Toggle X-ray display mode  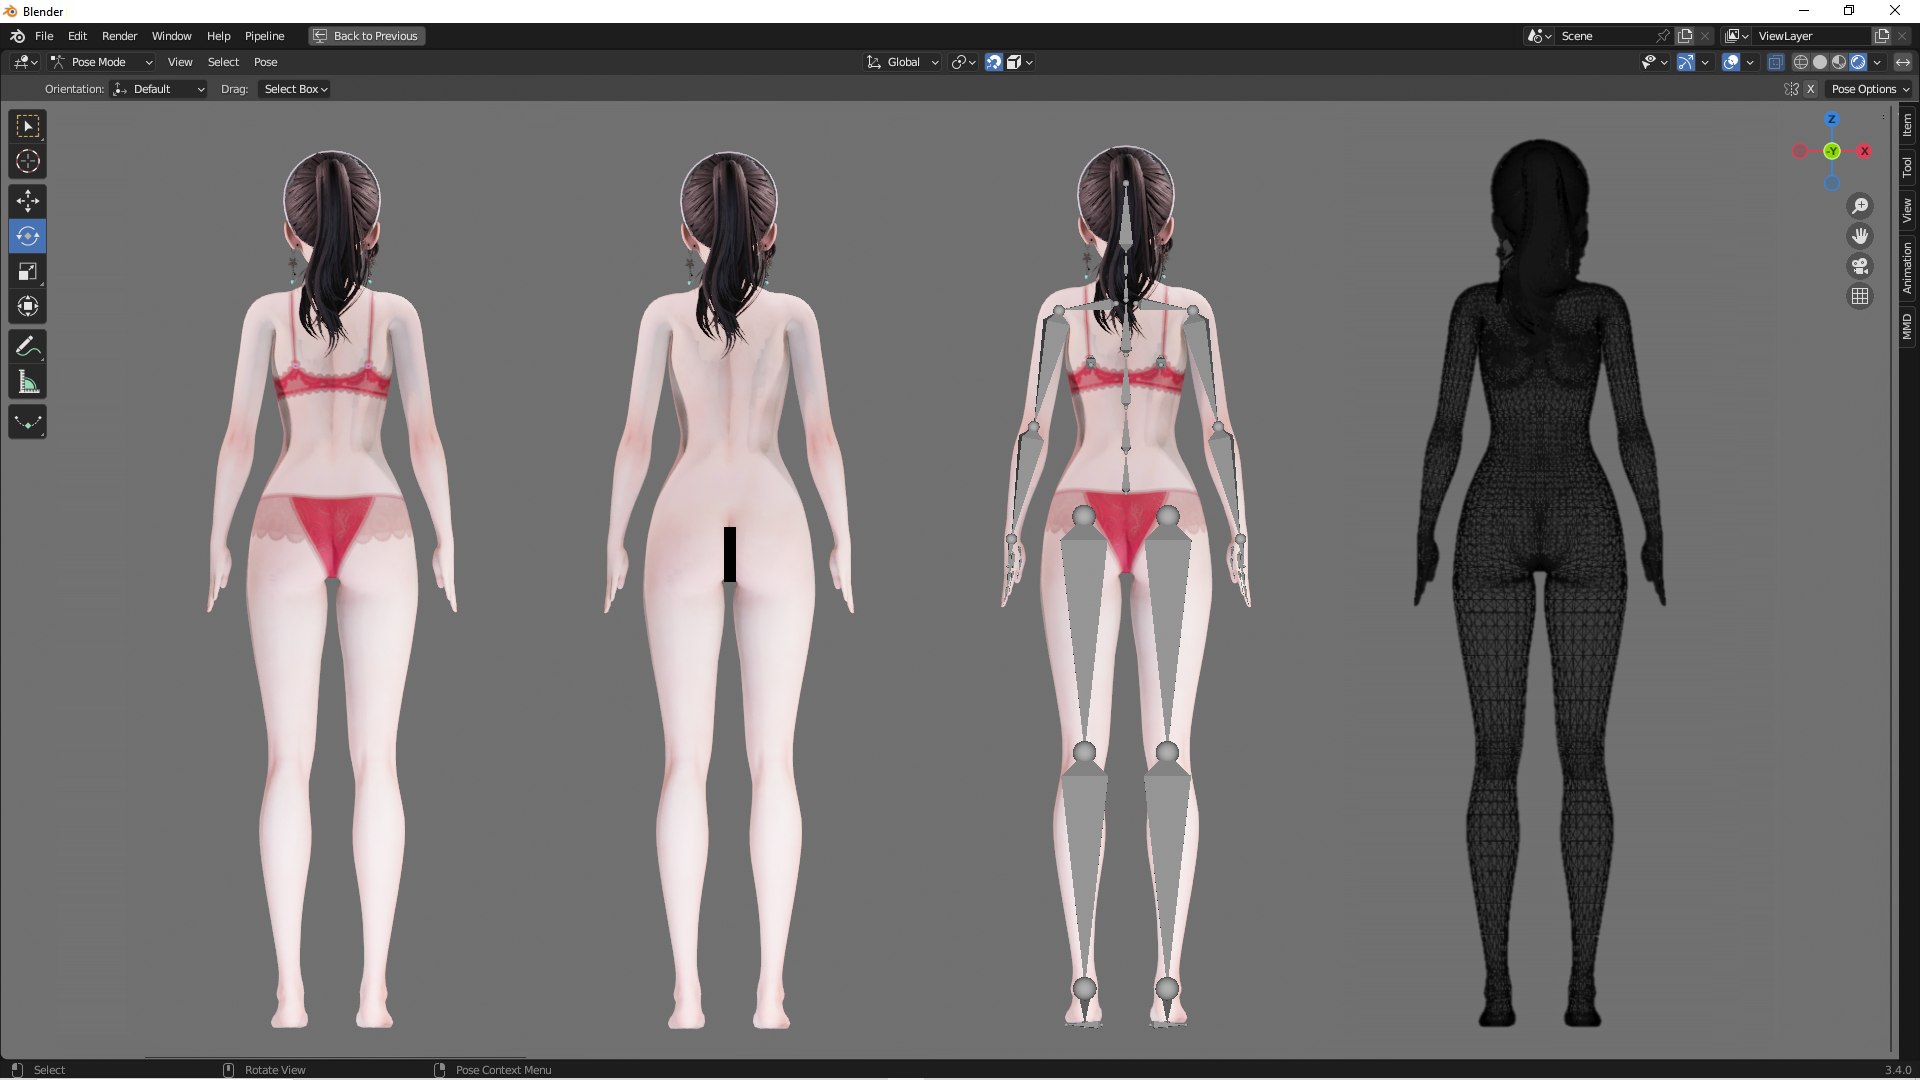(1775, 62)
